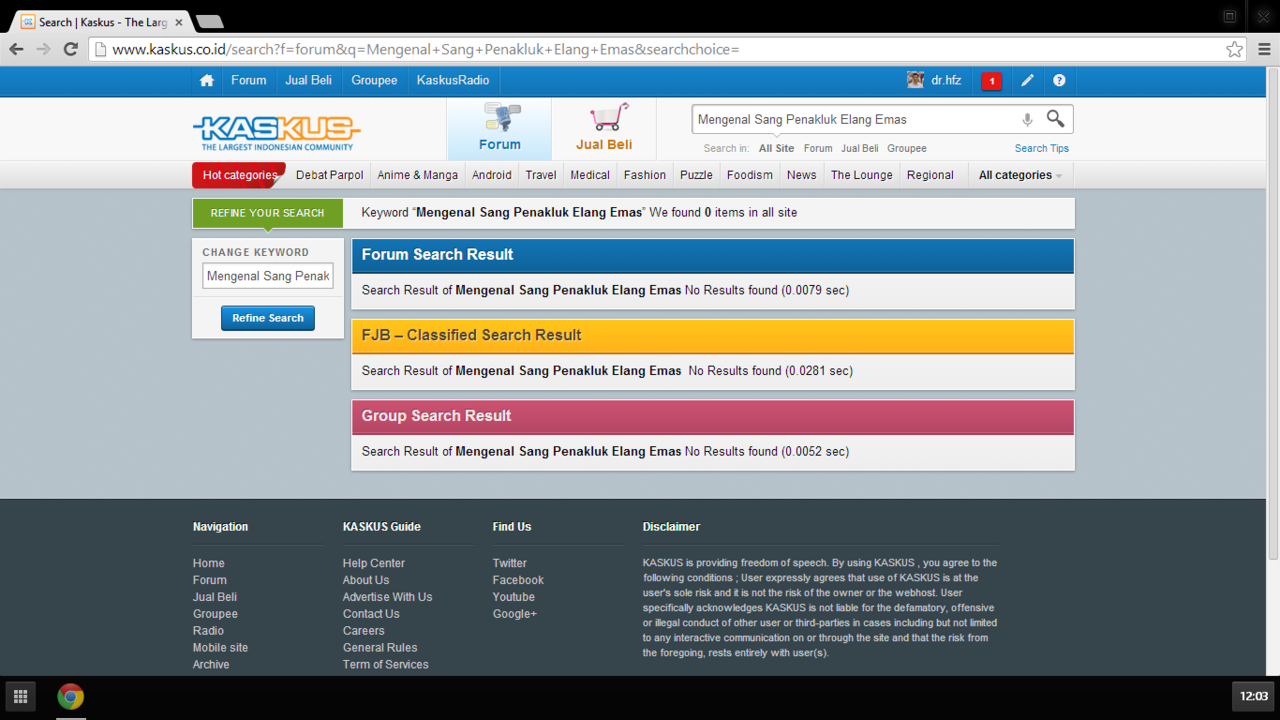Open Groupee in the top blue bar
This screenshot has height=720, width=1280.
coord(374,80)
